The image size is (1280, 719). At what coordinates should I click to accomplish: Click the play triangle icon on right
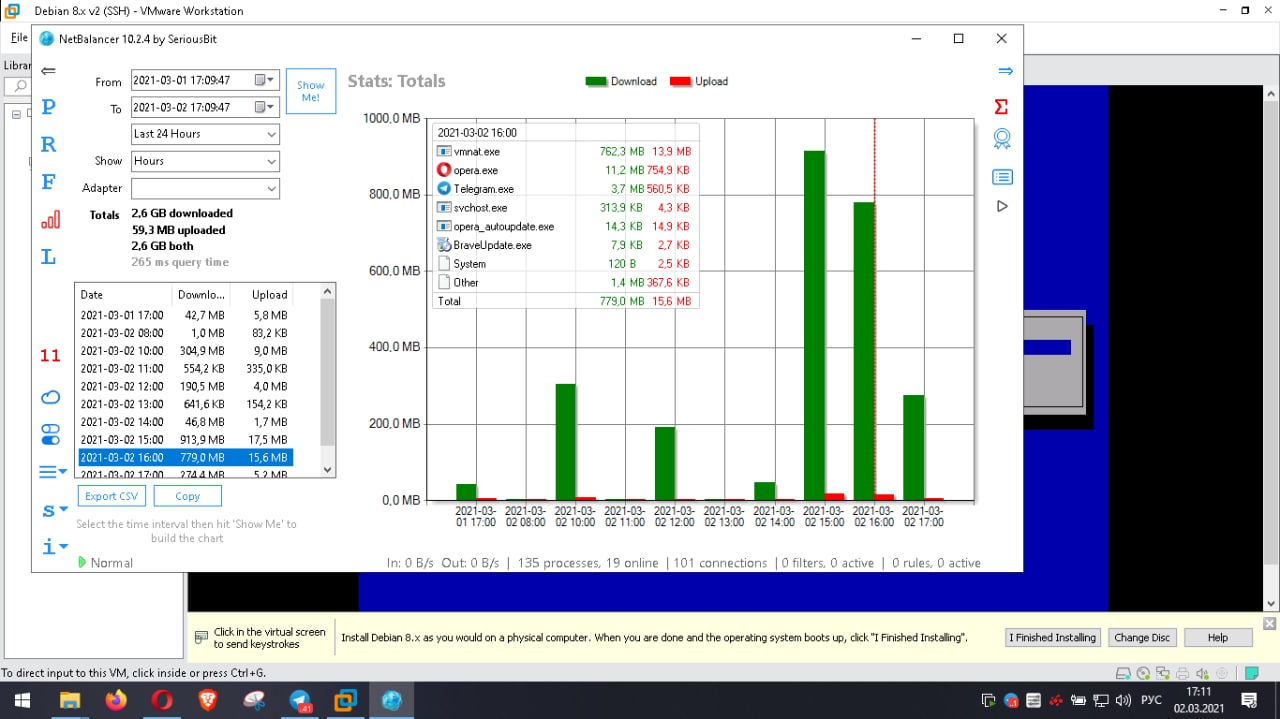tap(1002, 206)
